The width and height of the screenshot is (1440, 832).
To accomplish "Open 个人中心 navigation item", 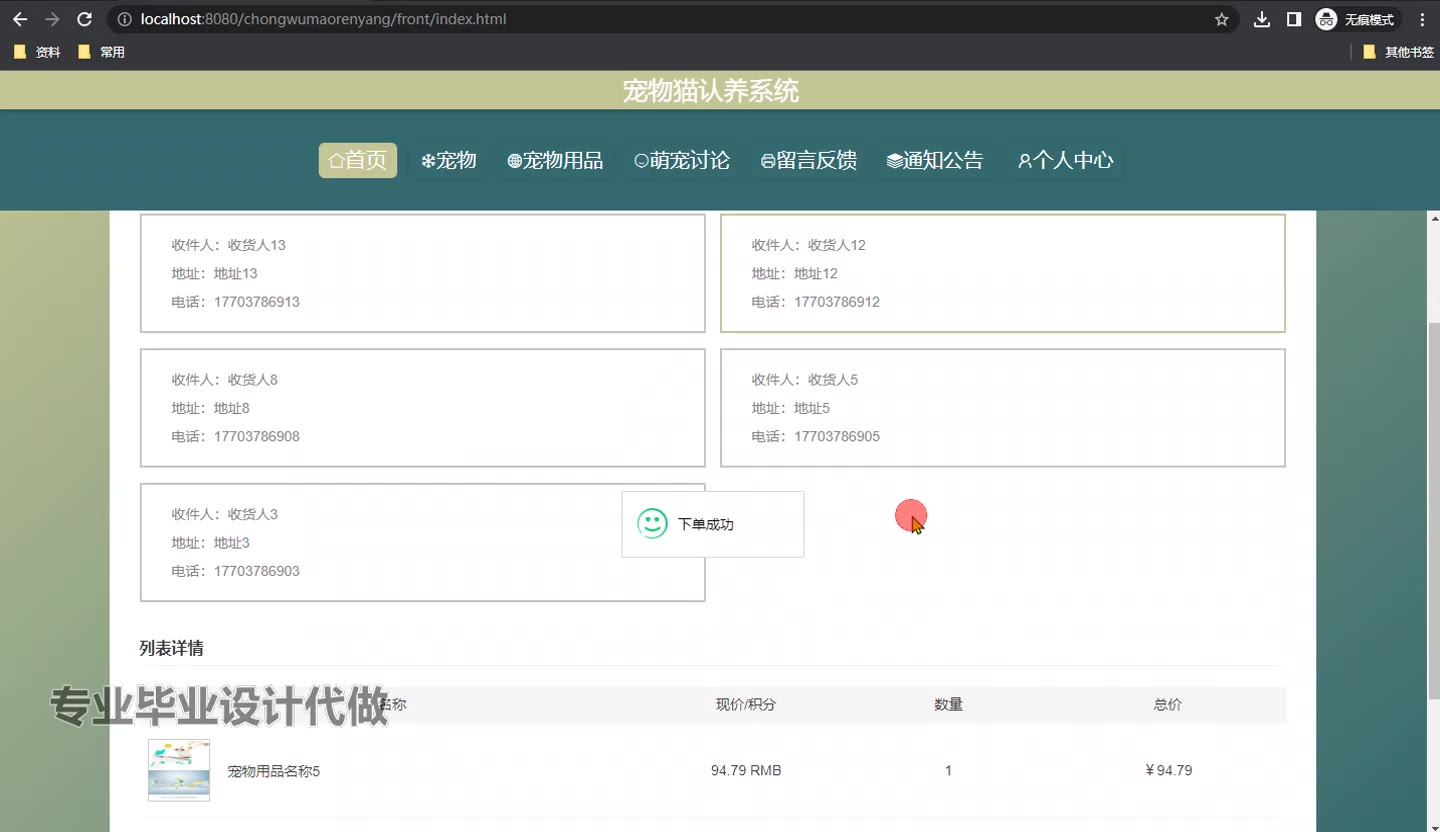I will [x=1066, y=160].
